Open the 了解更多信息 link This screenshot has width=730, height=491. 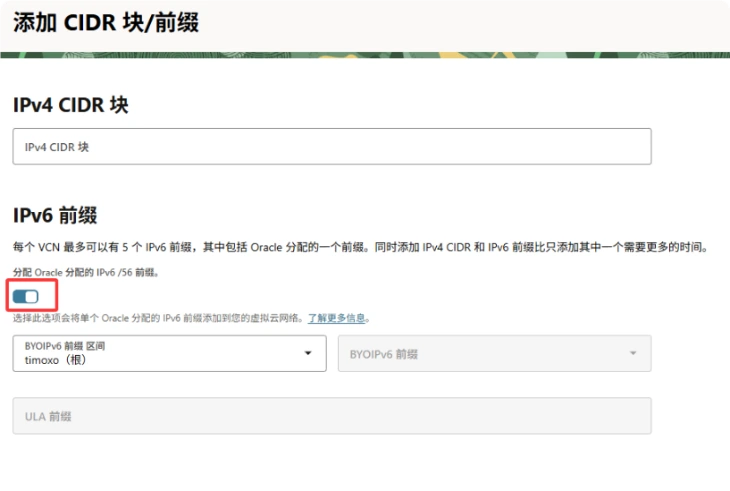coord(337,318)
